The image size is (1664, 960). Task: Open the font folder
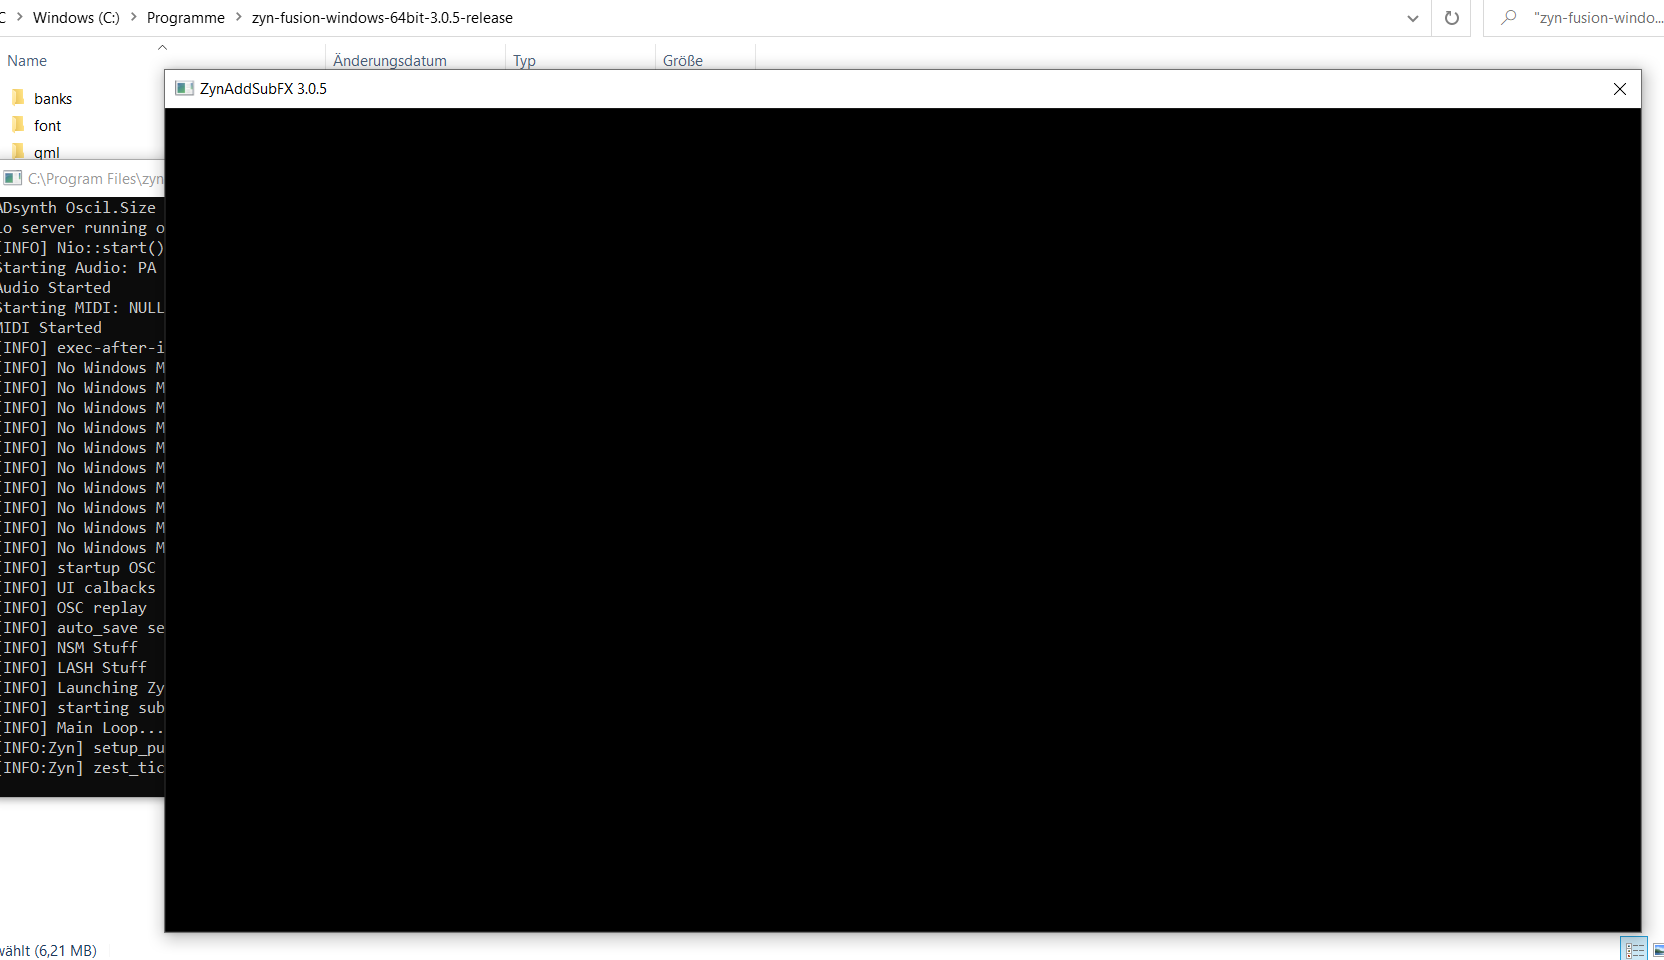click(47, 125)
